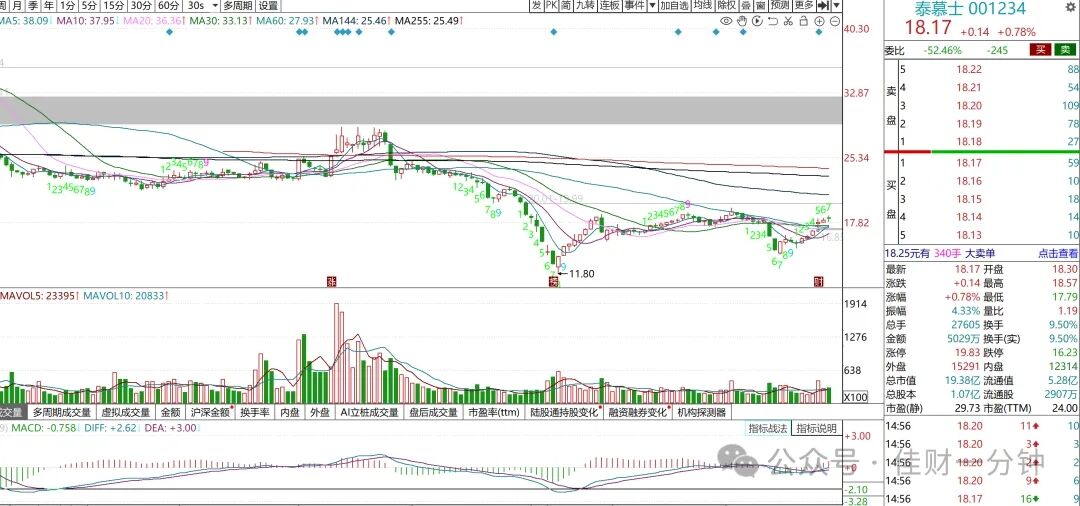Screen dimensions: 1080x506
Task: Select the scissors cut tool
Action: [788, 21]
